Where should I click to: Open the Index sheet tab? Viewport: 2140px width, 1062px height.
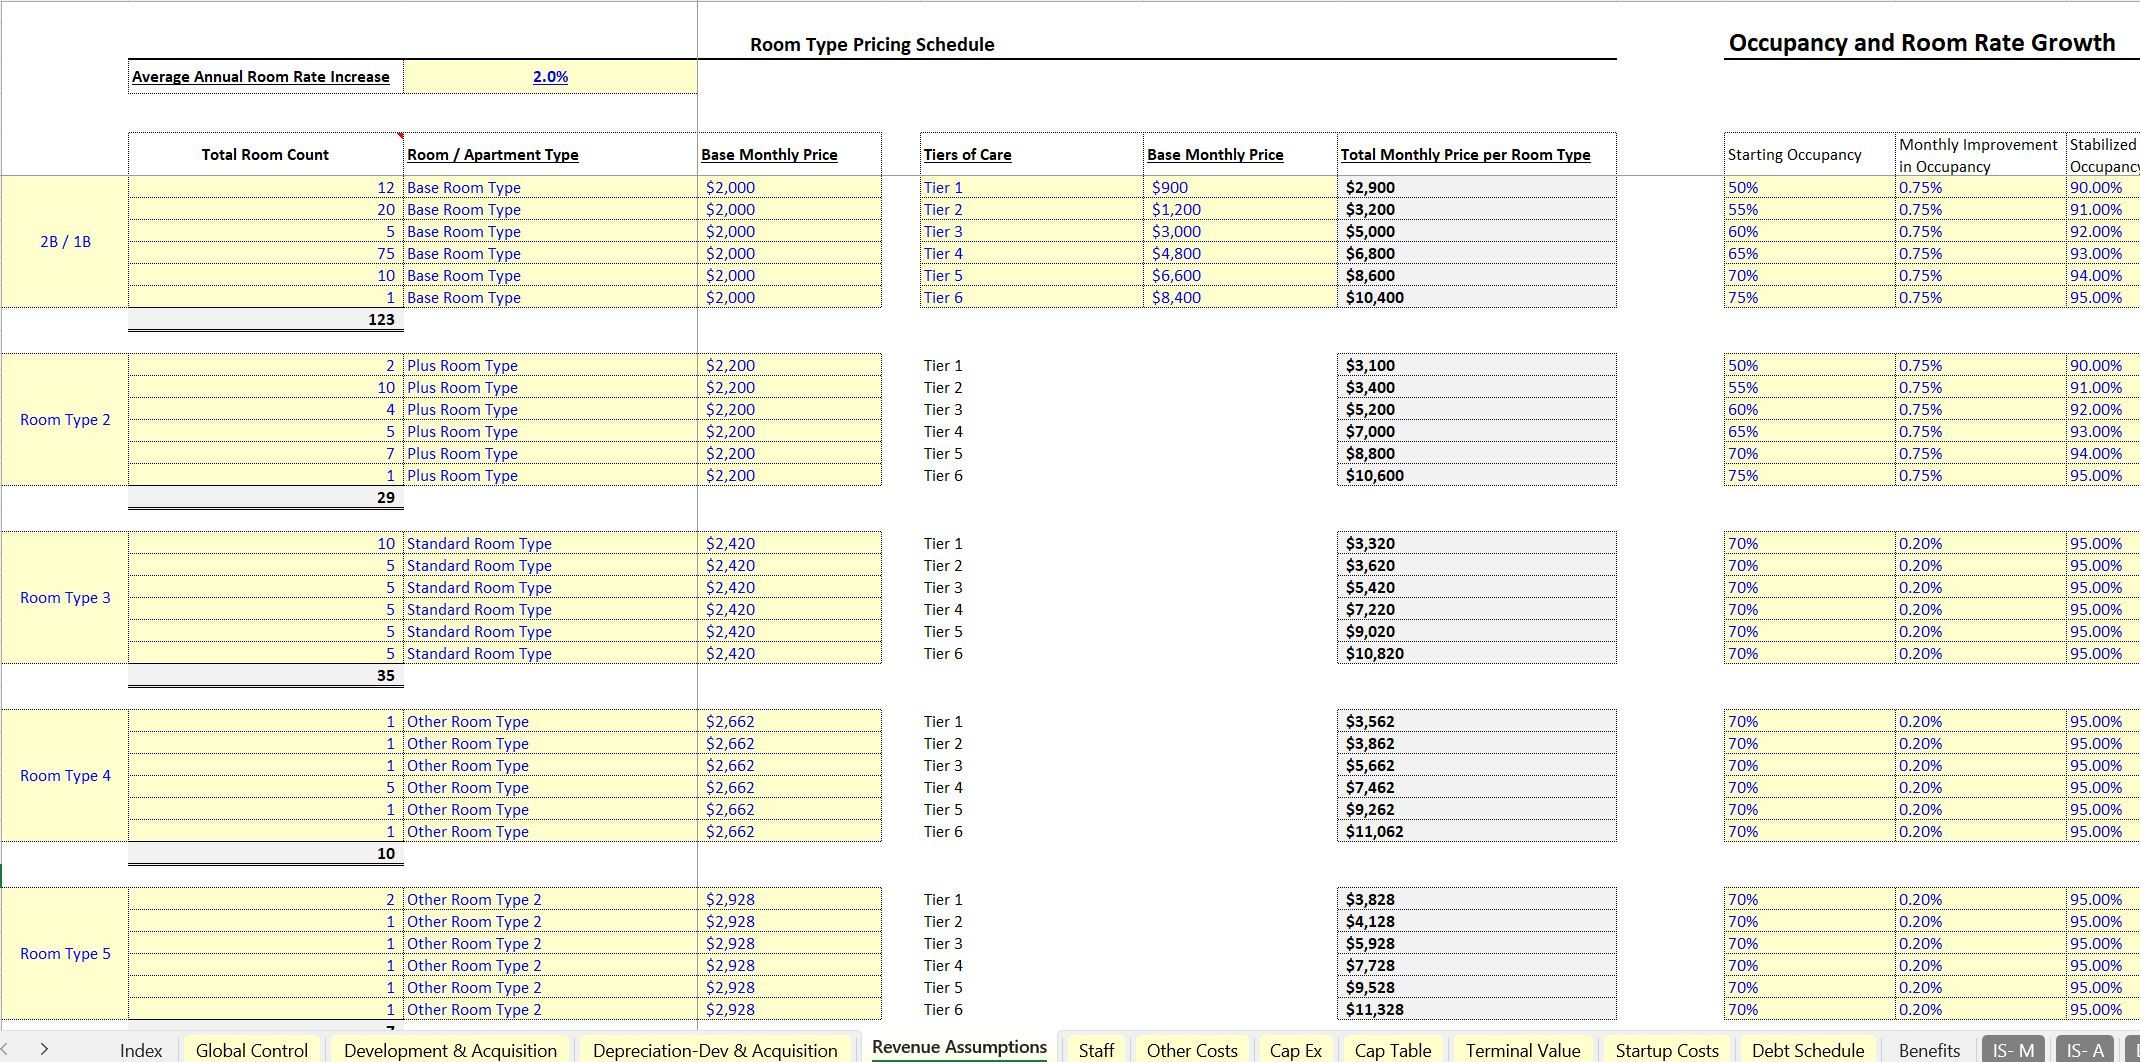[x=141, y=1050]
